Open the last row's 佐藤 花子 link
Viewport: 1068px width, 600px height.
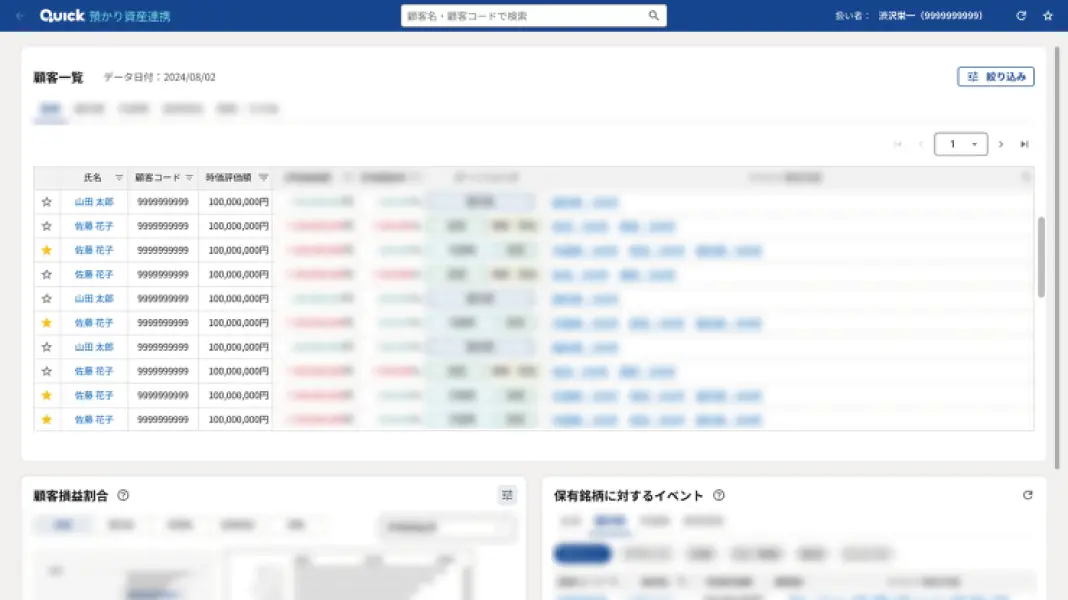(x=94, y=420)
